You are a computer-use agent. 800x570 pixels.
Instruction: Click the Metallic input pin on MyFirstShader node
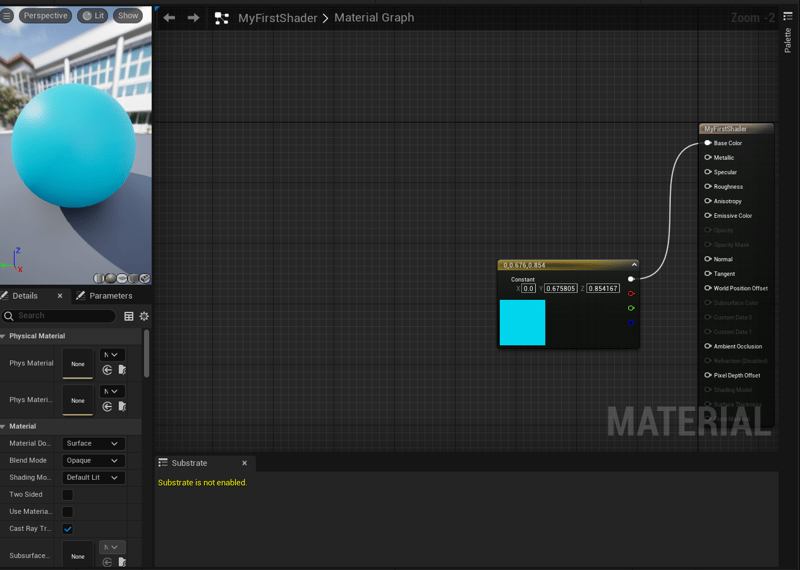(708, 158)
